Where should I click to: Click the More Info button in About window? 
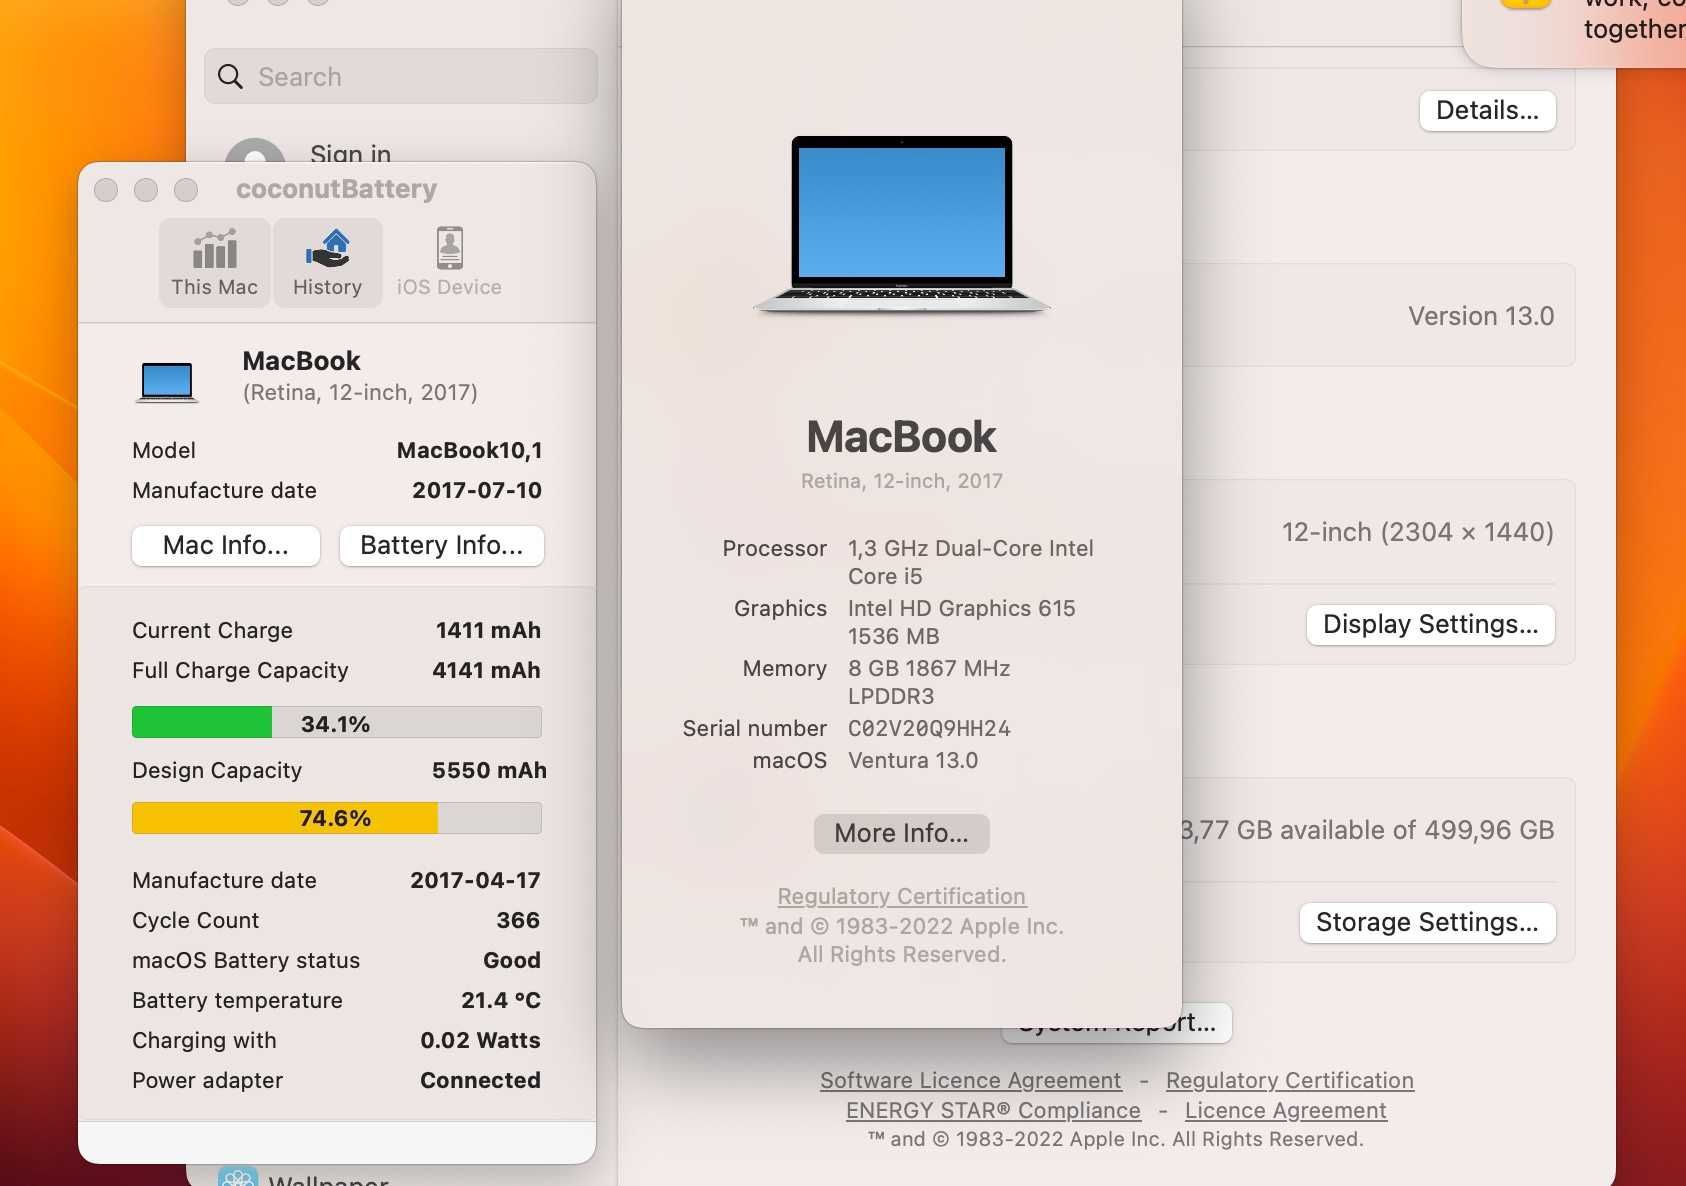point(902,833)
